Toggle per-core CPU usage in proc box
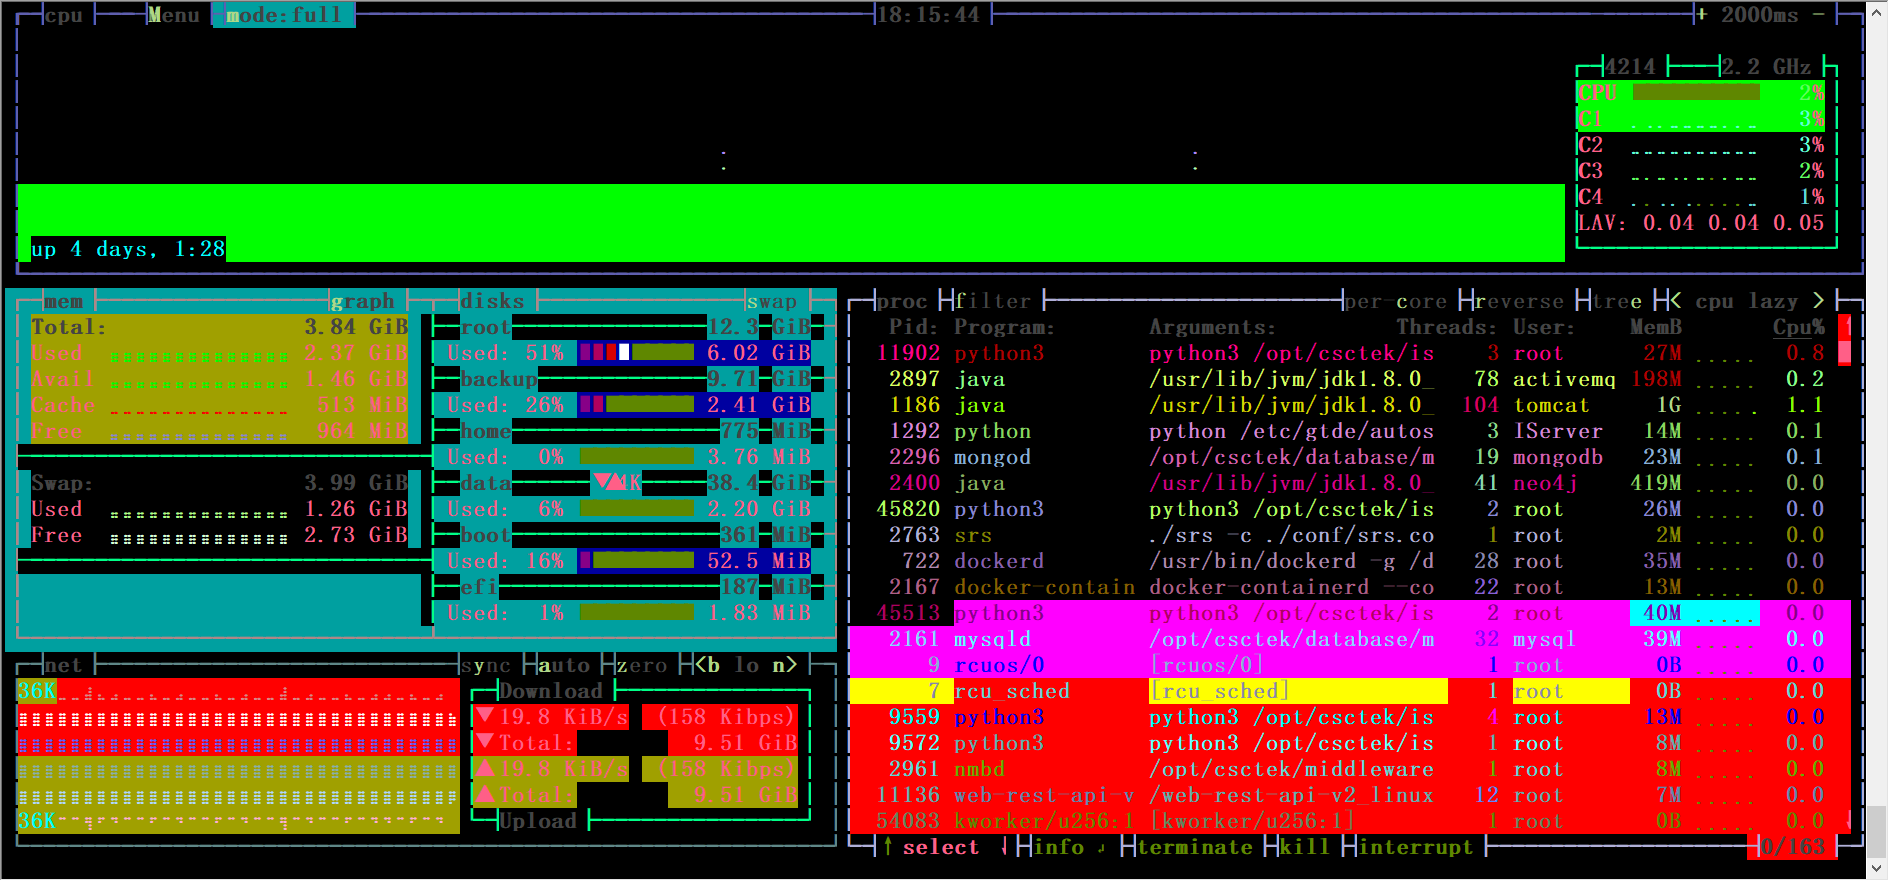This screenshot has height=881, width=1889. tap(1396, 301)
